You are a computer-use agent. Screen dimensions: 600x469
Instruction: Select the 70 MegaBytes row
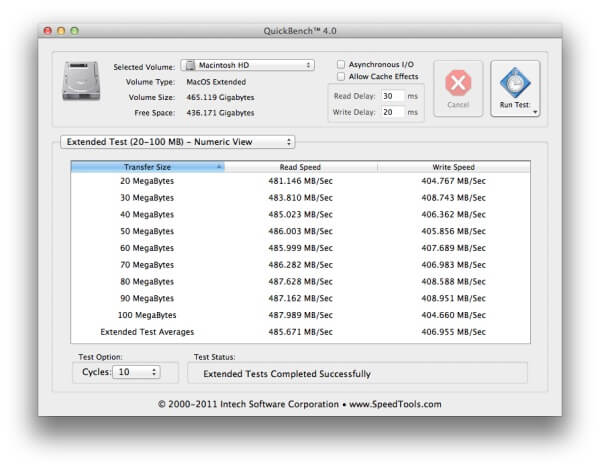point(300,265)
